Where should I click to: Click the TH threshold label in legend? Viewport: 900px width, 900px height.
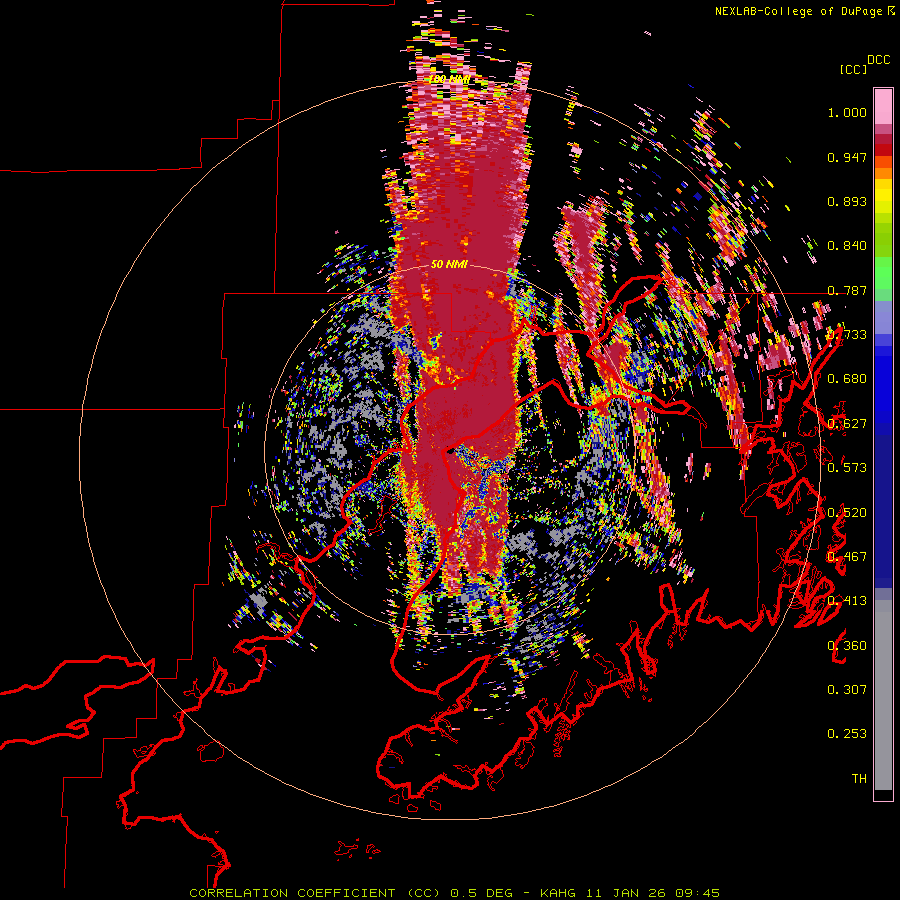point(859,779)
